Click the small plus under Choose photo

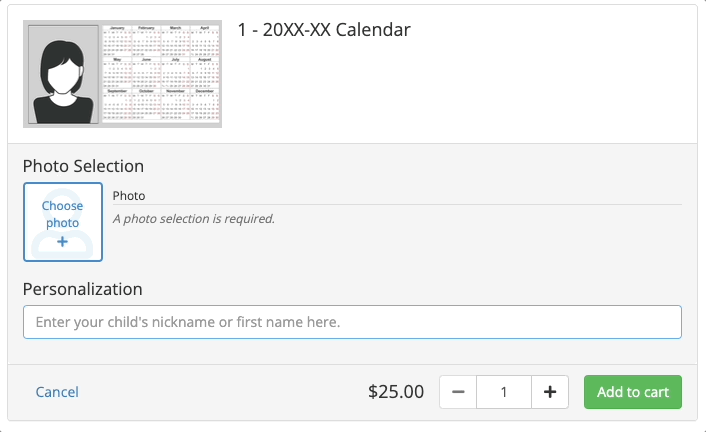pyautogui.click(x=63, y=242)
